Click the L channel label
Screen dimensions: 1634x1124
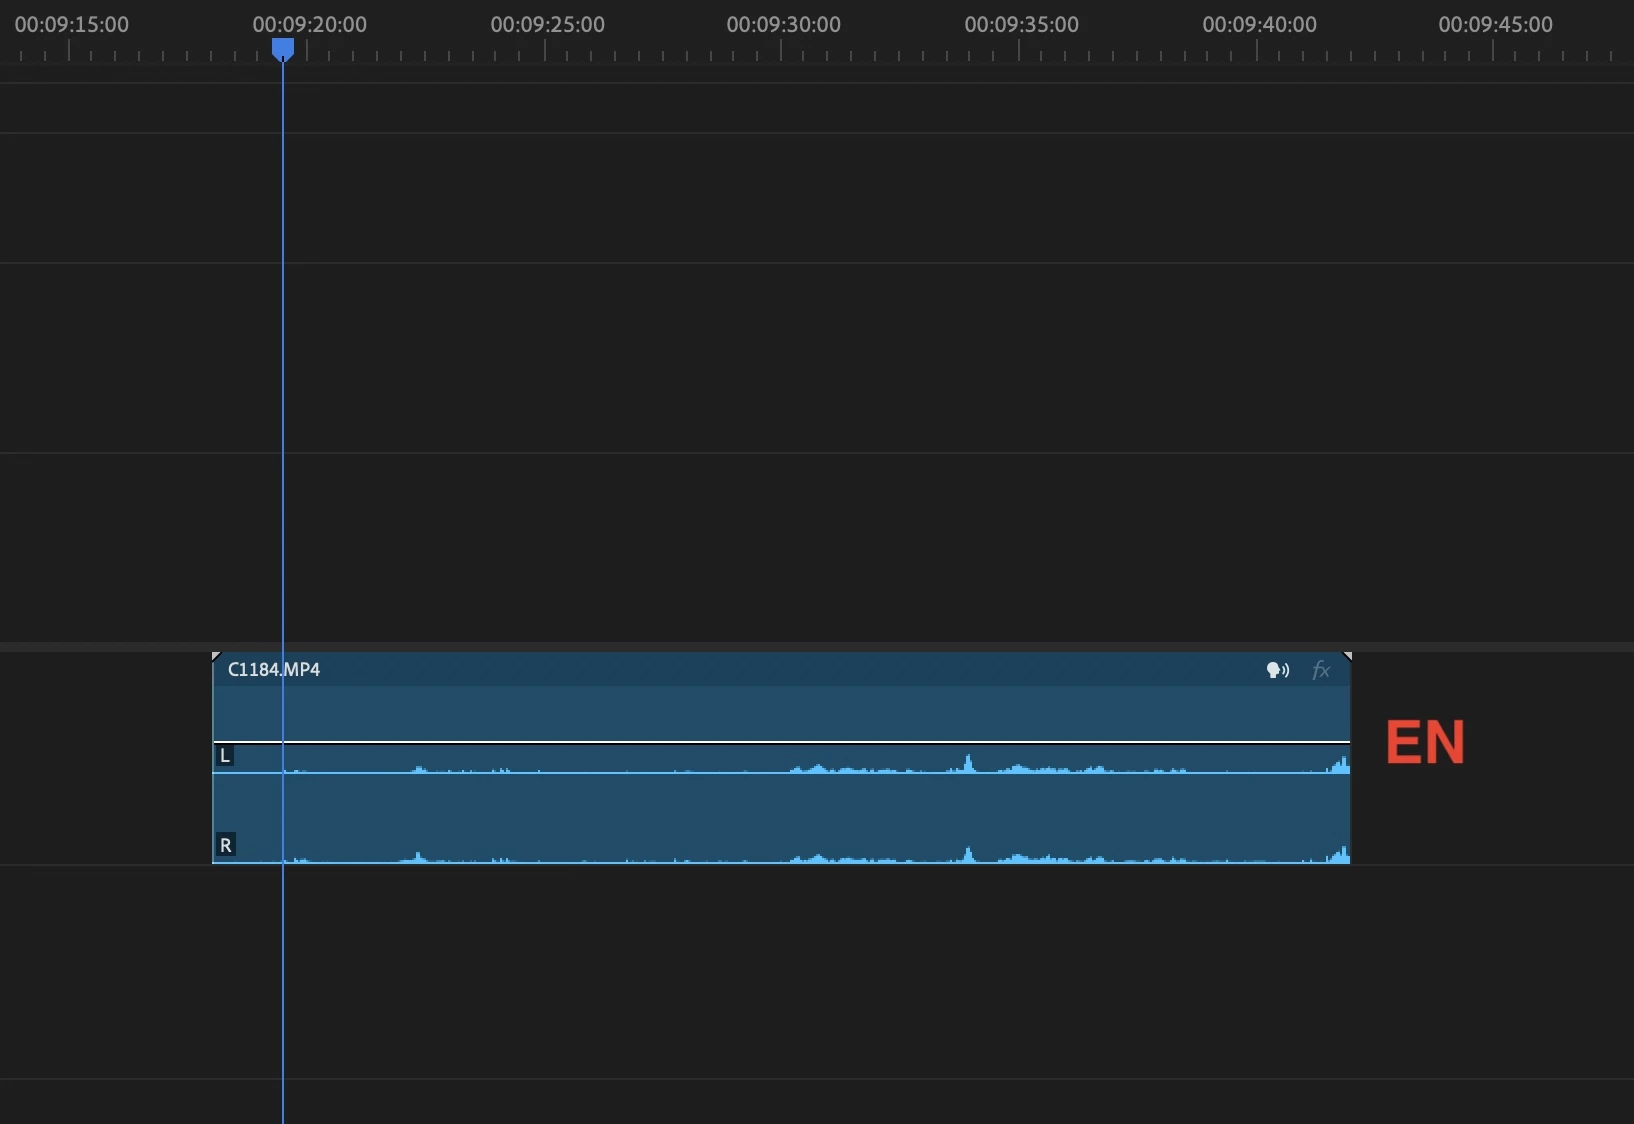[x=225, y=756]
